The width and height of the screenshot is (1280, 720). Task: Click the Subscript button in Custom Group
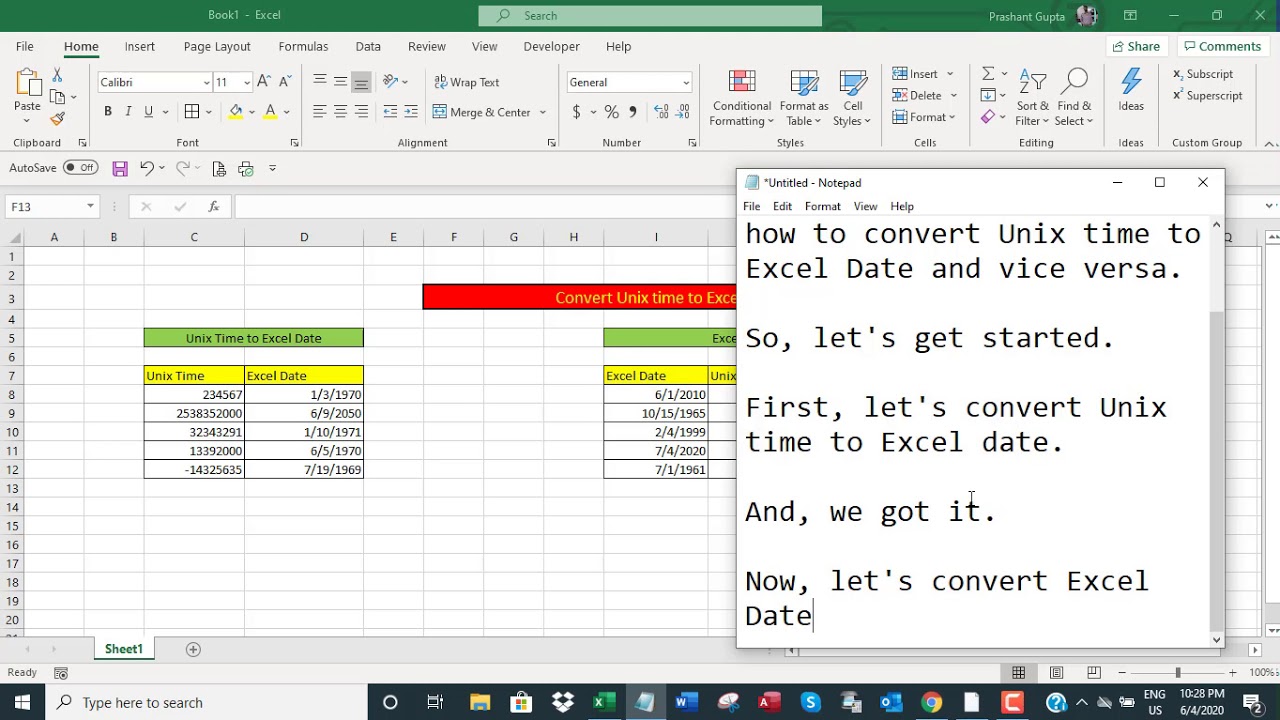[1203, 74]
